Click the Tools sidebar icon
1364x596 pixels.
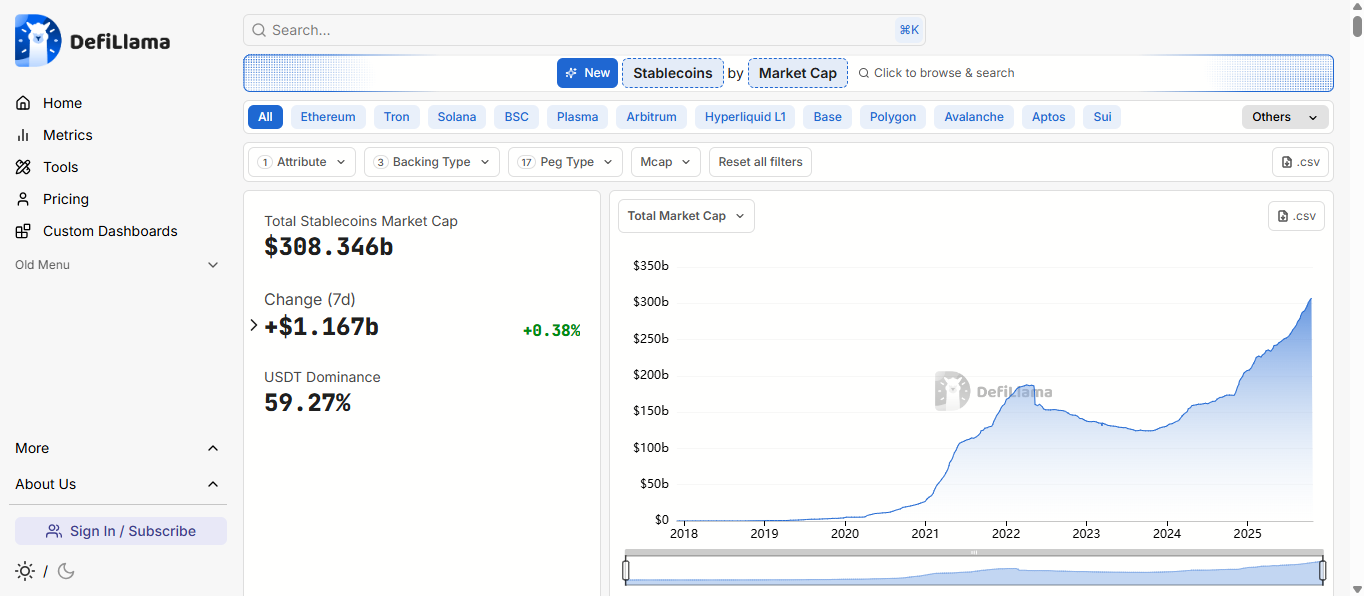pyautogui.click(x=23, y=167)
